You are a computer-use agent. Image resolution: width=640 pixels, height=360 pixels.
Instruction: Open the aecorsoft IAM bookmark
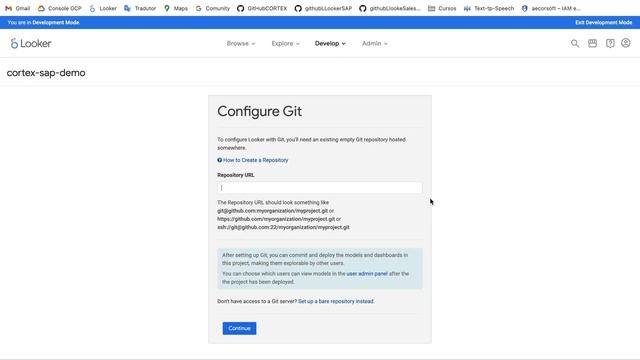(x=551, y=8)
